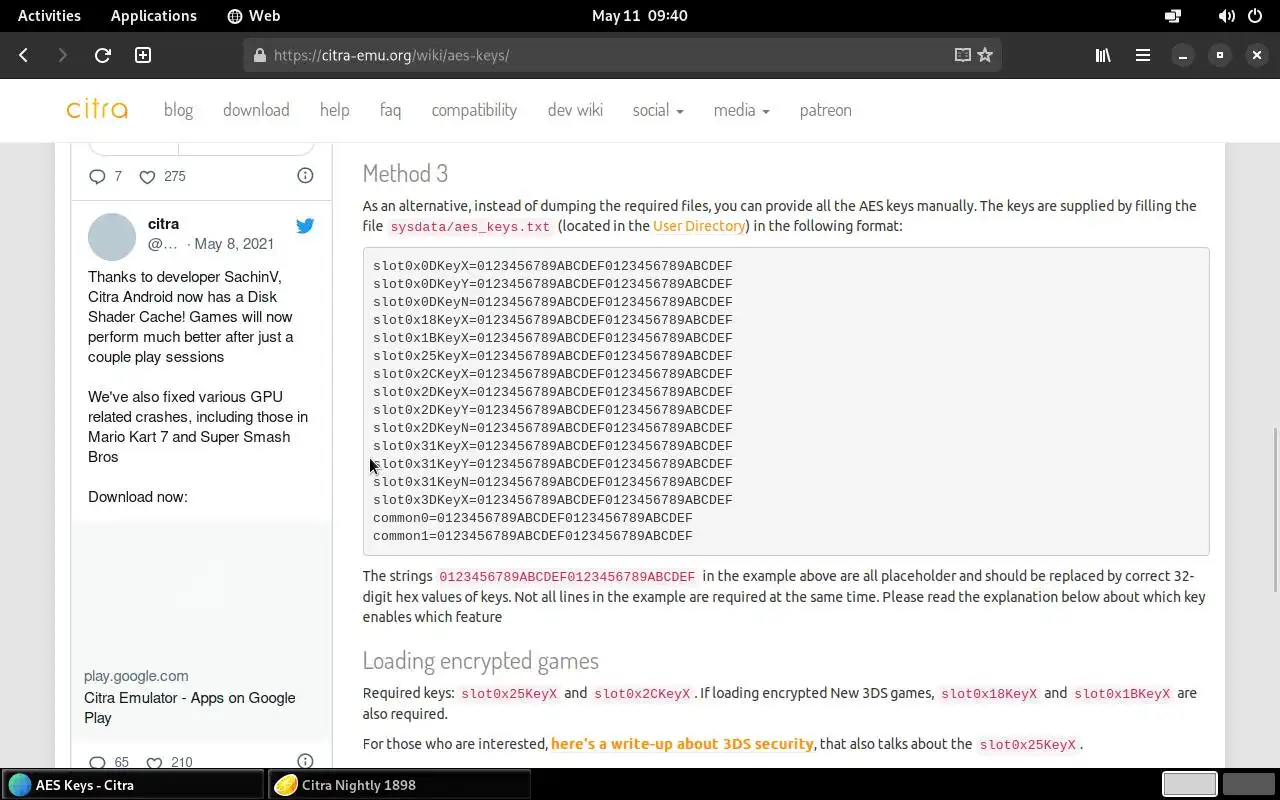Open the dev wiki page
This screenshot has height=800, width=1280.
pyautogui.click(x=575, y=110)
